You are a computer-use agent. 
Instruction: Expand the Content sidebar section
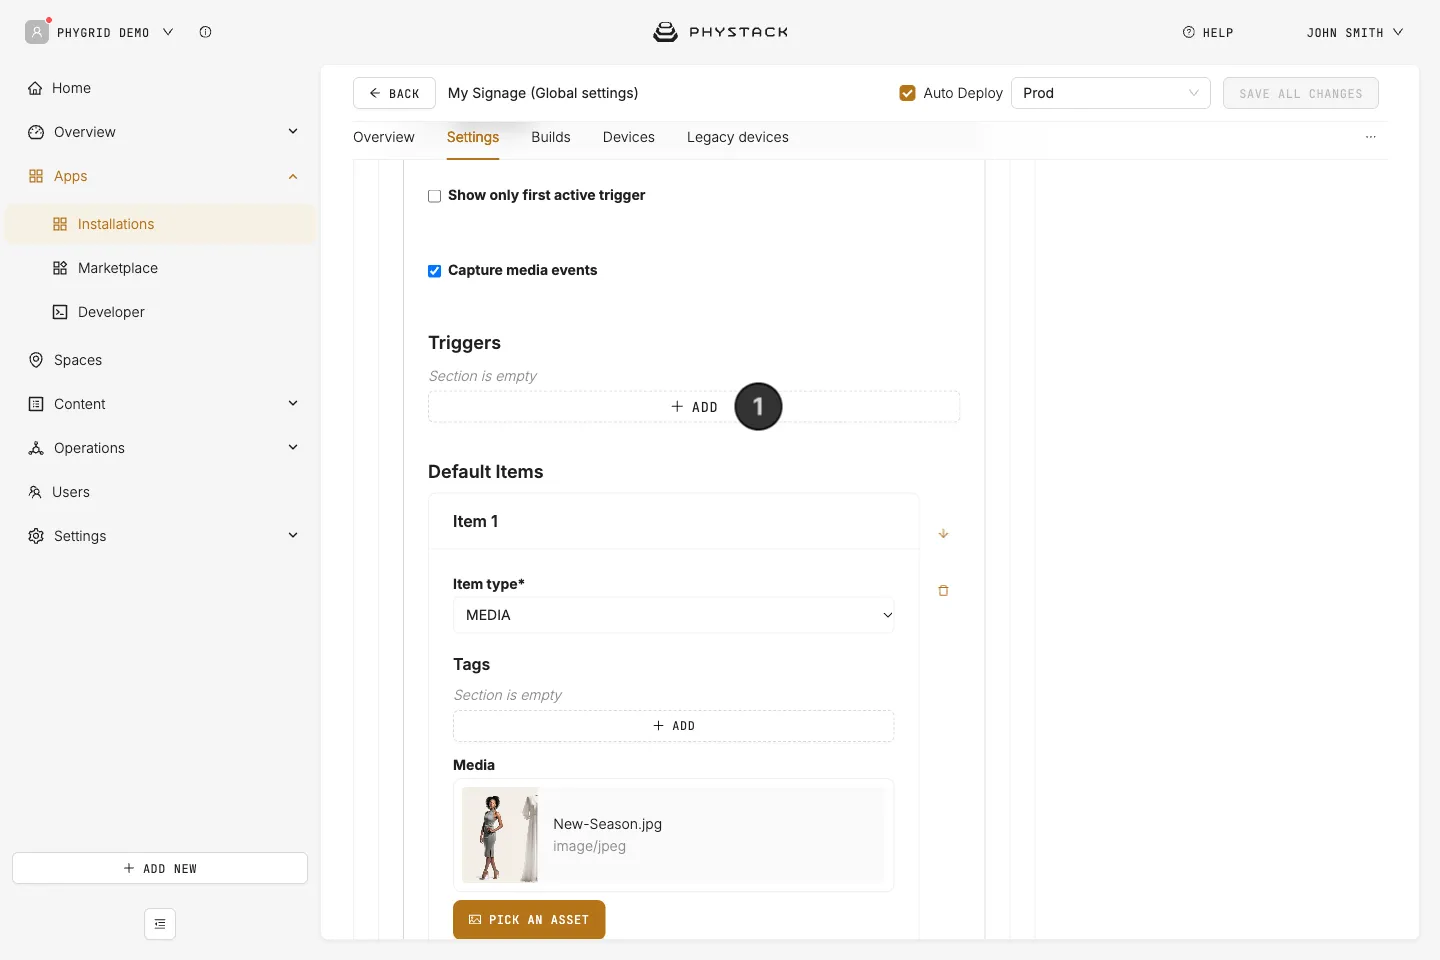click(x=293, y=404)
